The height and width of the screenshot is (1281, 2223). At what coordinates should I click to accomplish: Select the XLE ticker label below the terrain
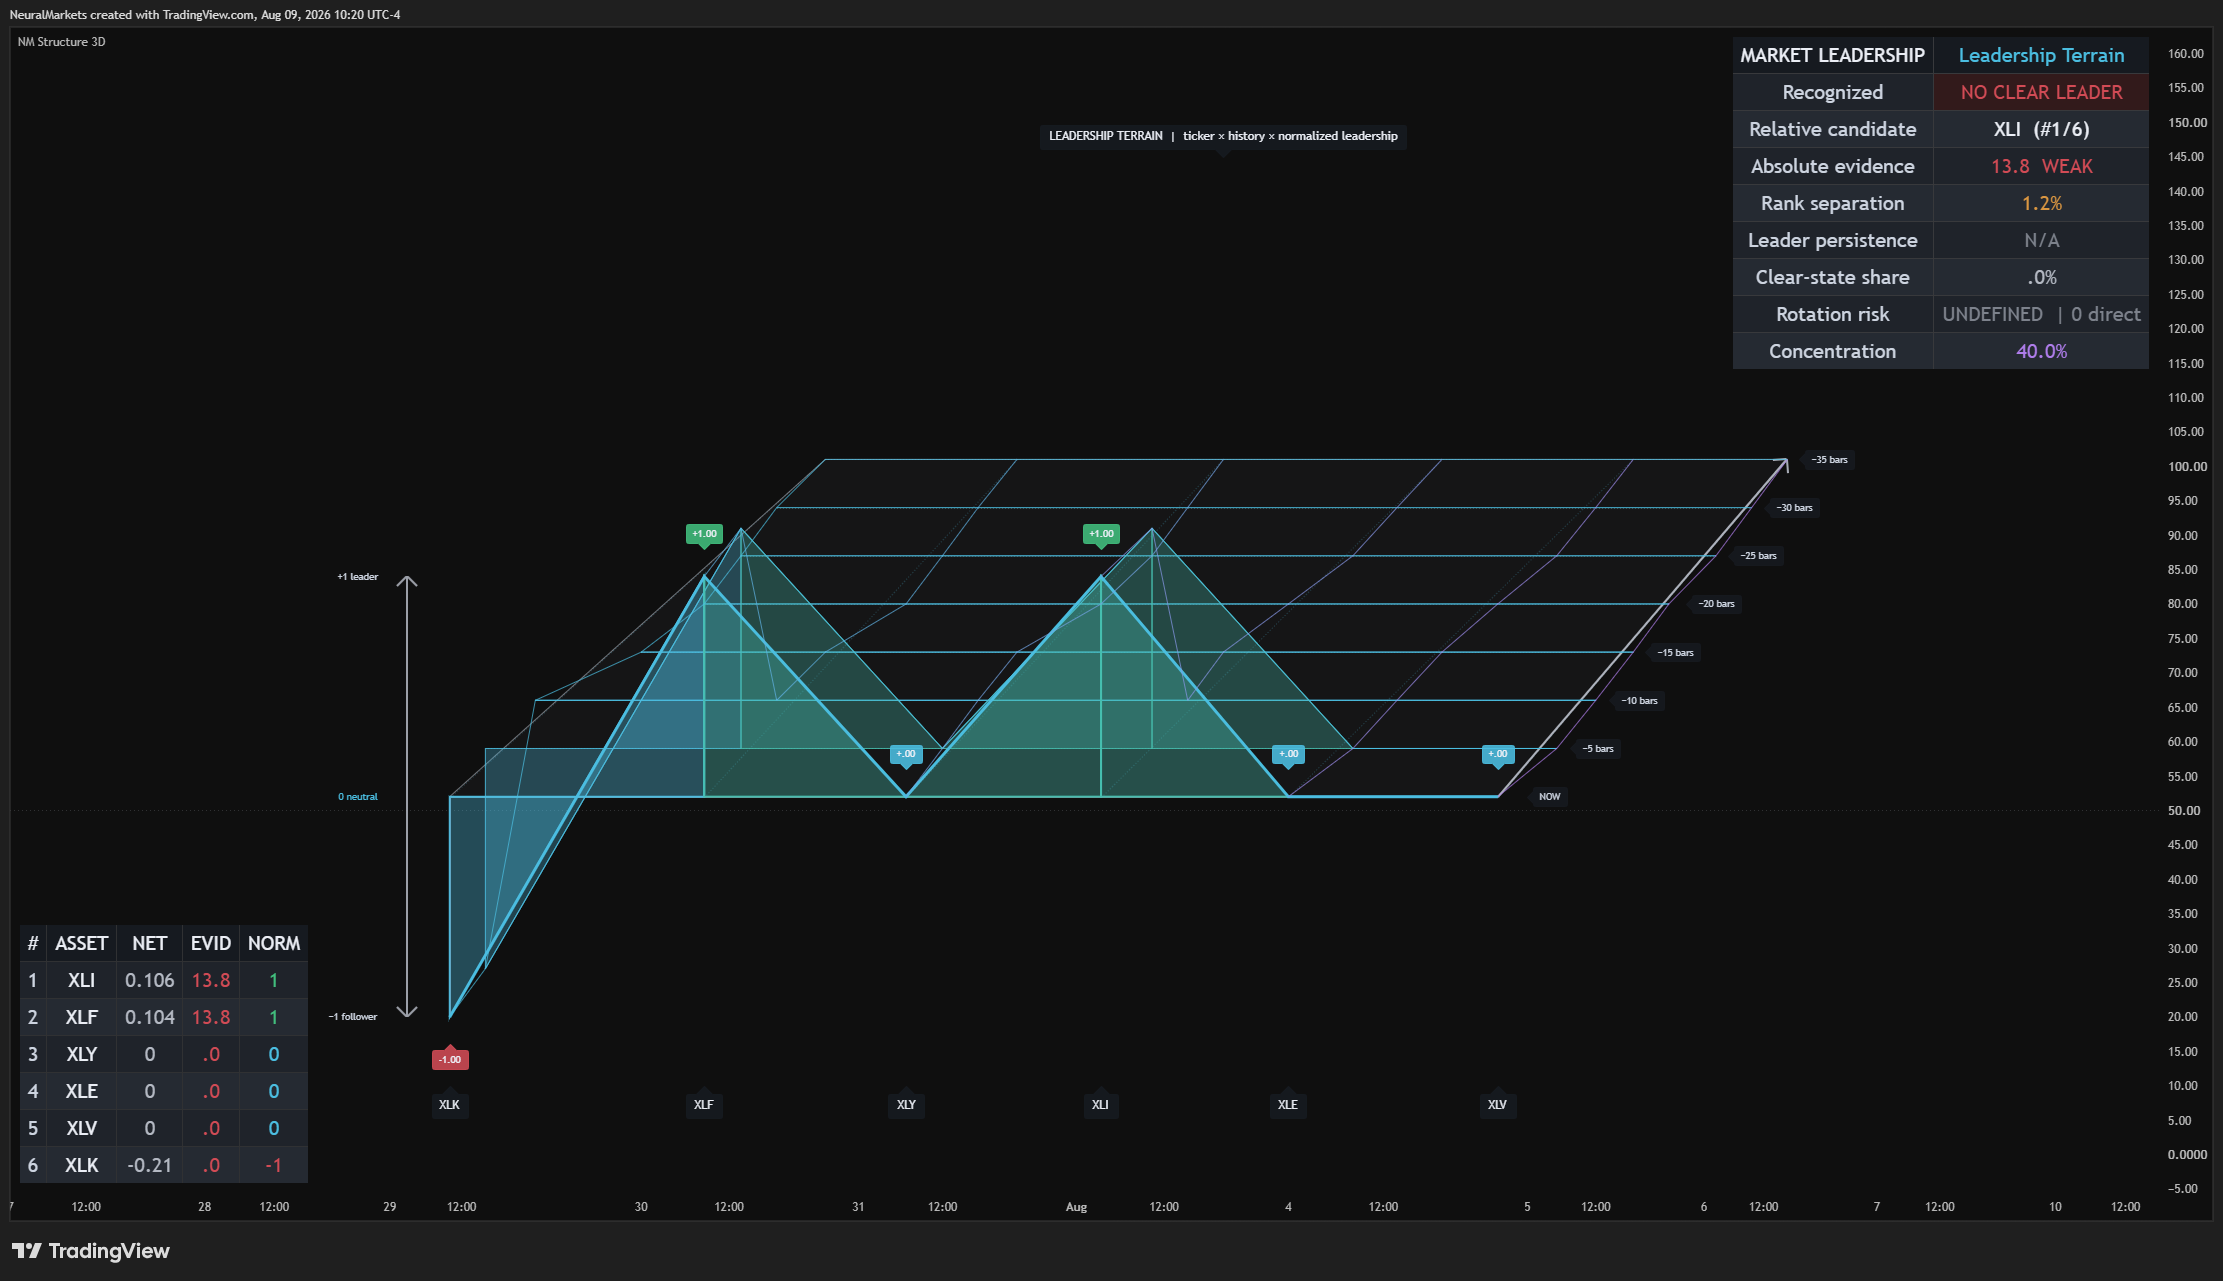tap(1287, 1104)
